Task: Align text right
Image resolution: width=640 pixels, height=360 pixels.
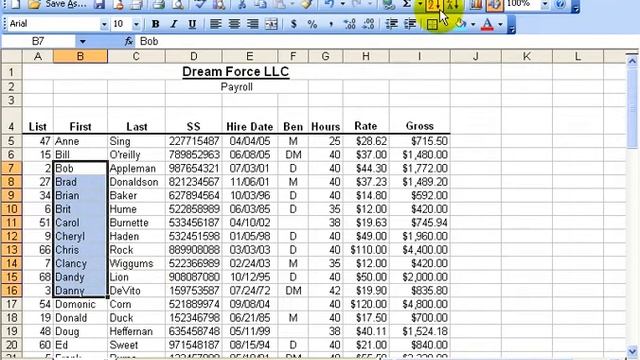Action: (253, 24)
